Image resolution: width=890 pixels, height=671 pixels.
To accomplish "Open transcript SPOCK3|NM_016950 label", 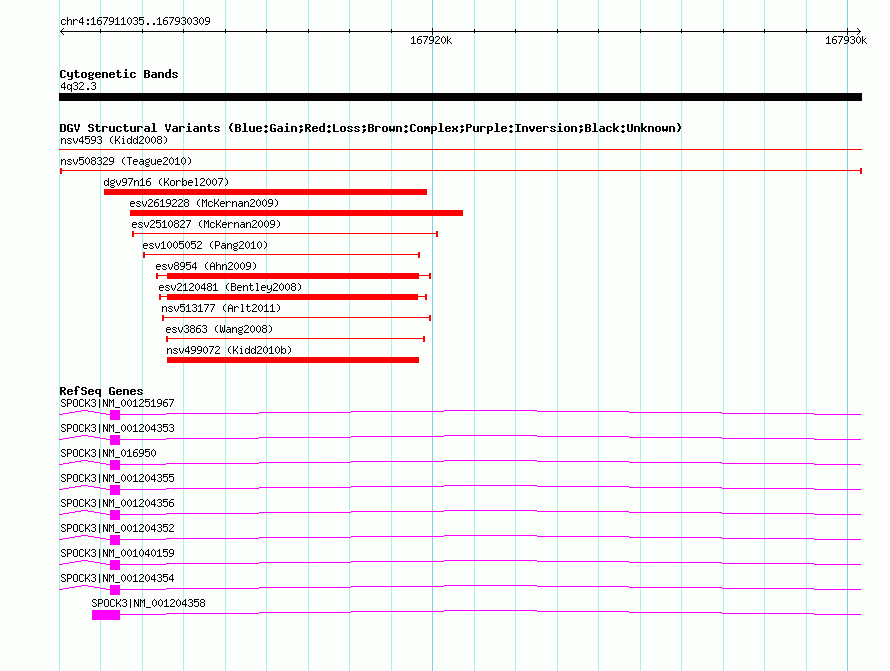I will [108, 453].
